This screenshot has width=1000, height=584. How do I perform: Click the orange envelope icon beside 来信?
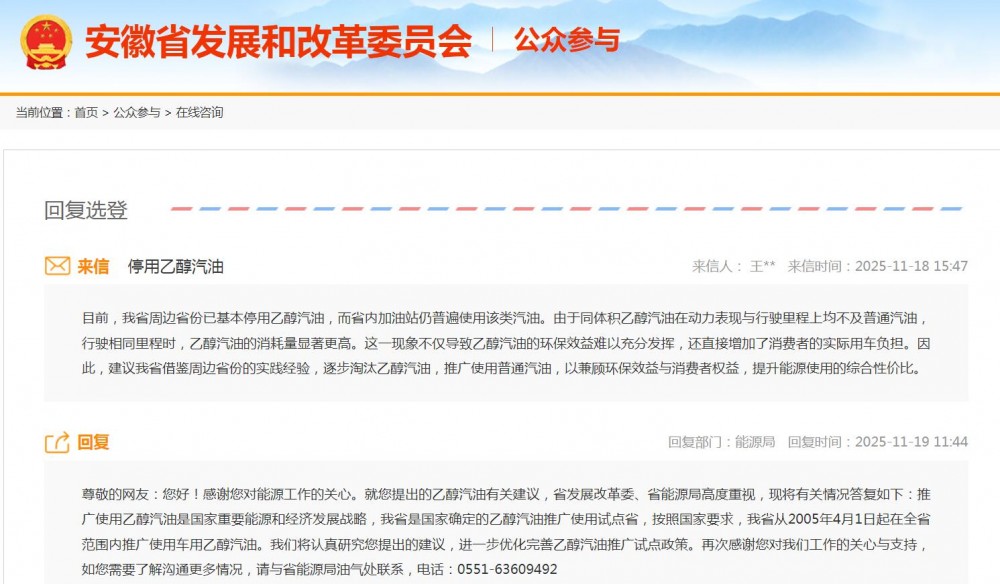(57, 266)
